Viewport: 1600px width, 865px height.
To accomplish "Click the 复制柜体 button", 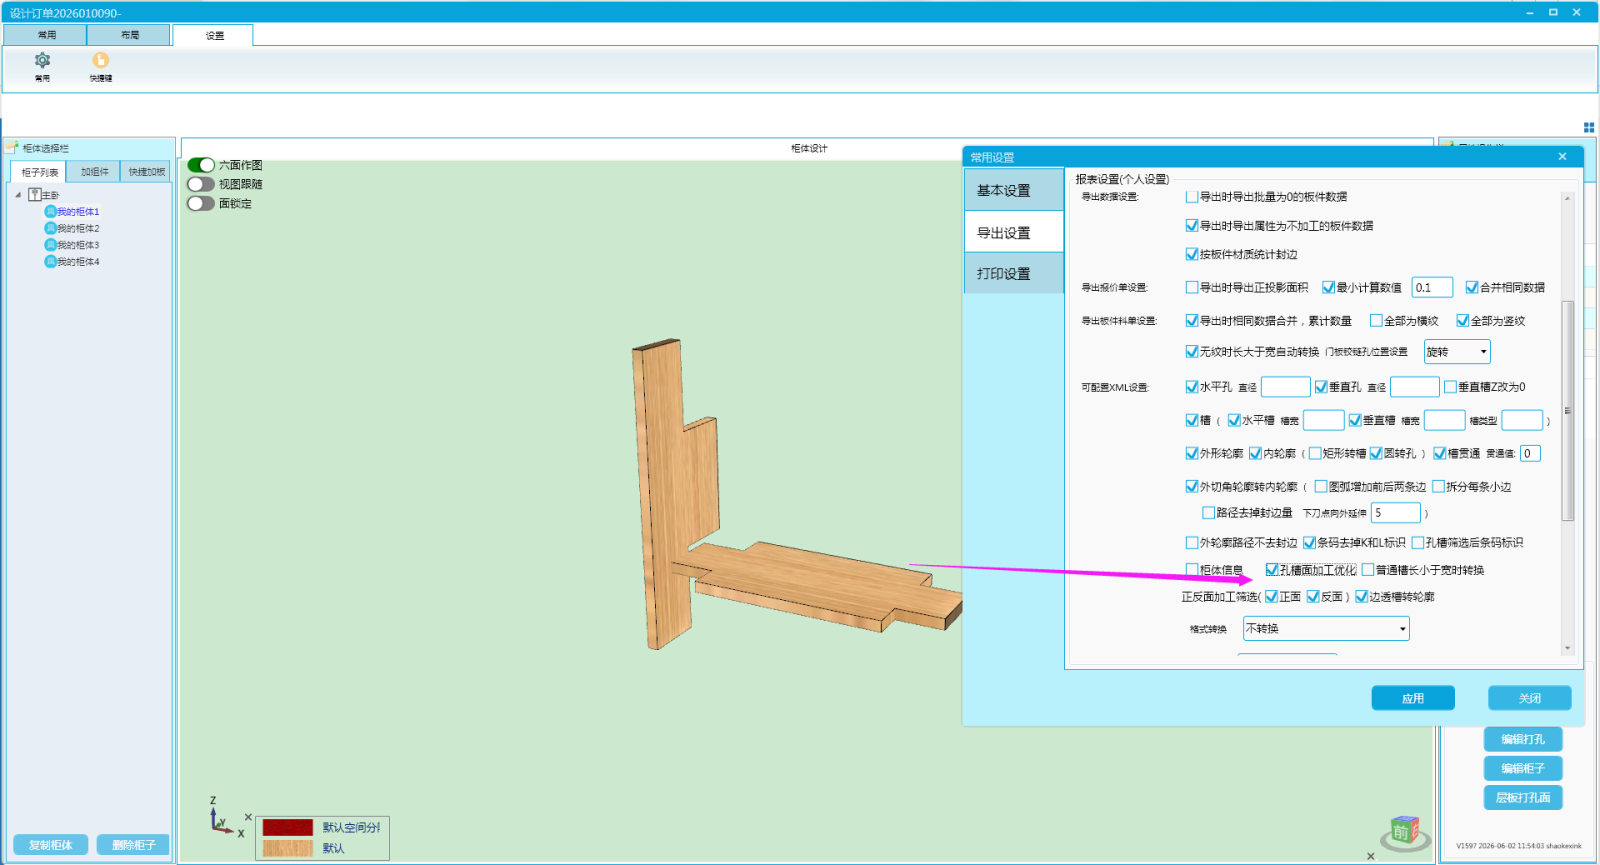I will point(51,845).
